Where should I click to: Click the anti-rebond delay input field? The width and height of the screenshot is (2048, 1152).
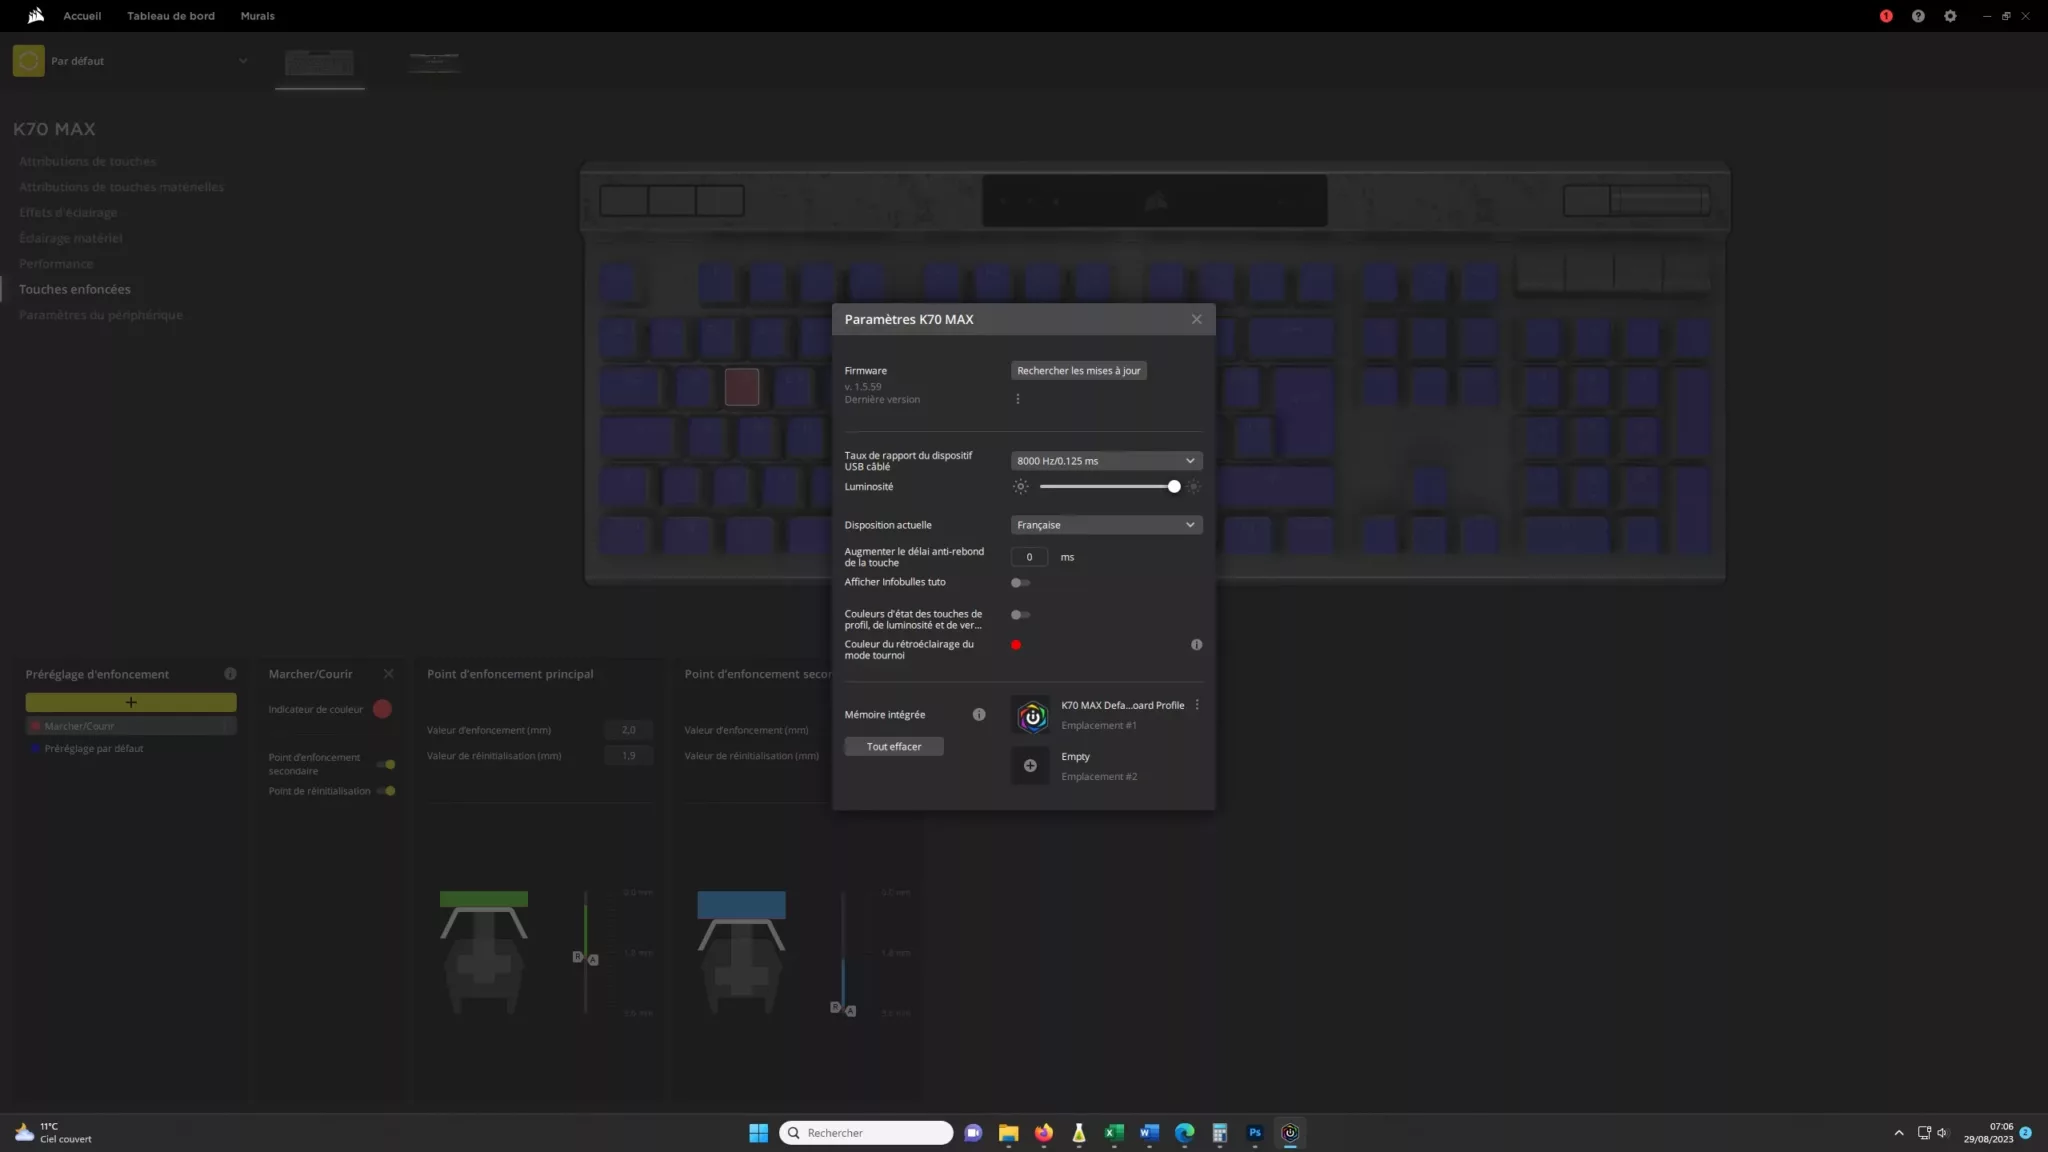(x=1029, y=557)
